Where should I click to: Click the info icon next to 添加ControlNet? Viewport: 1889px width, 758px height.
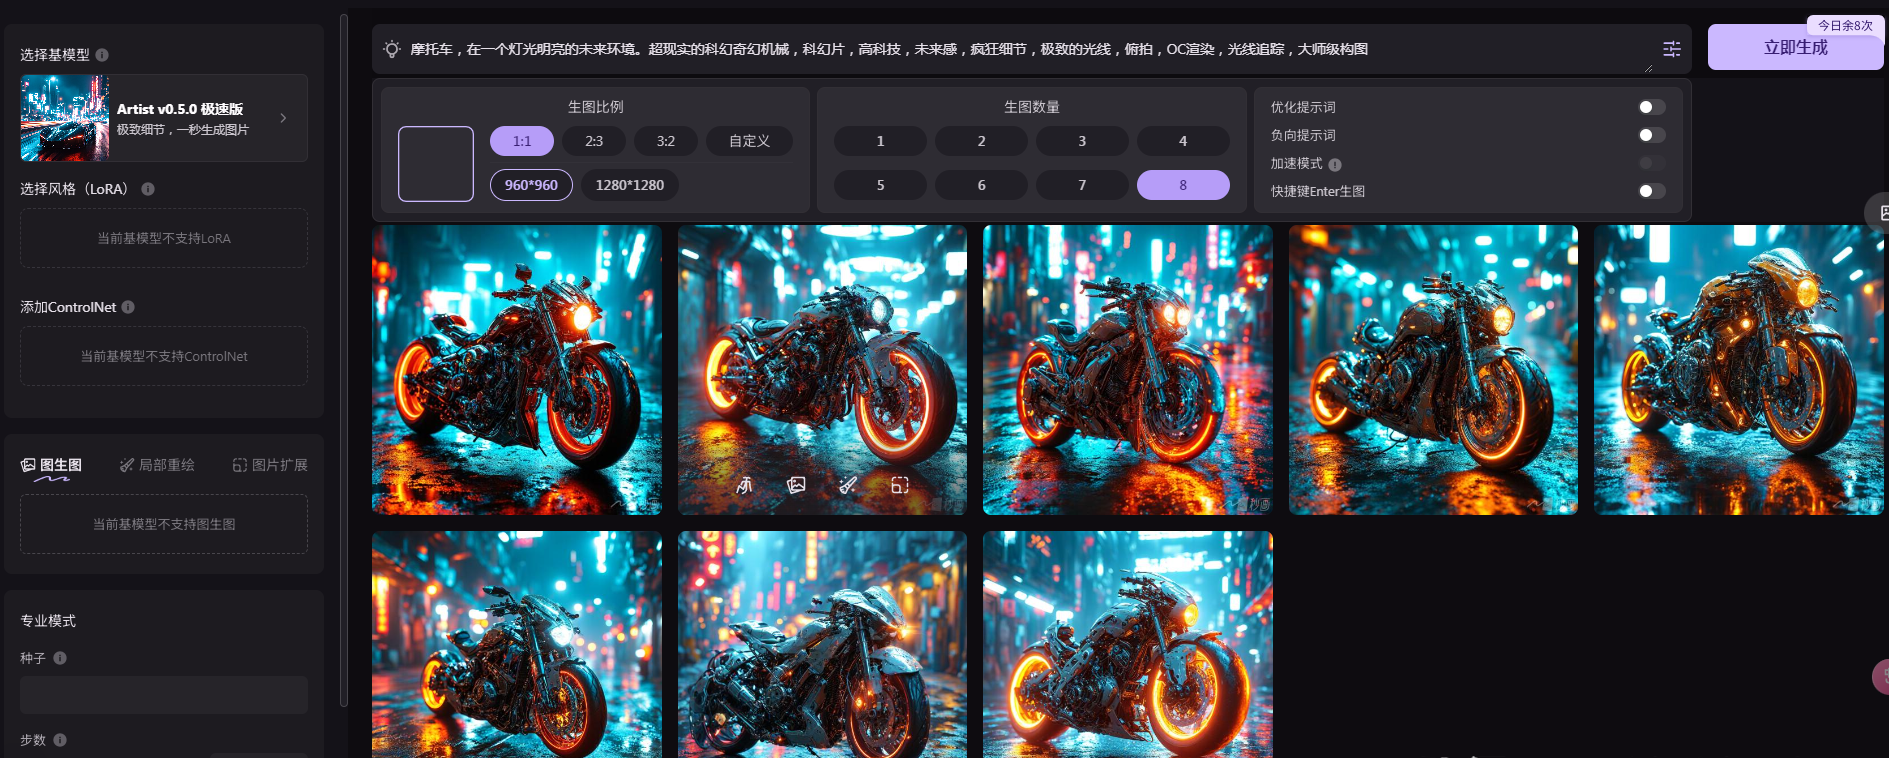click(128, 307)
